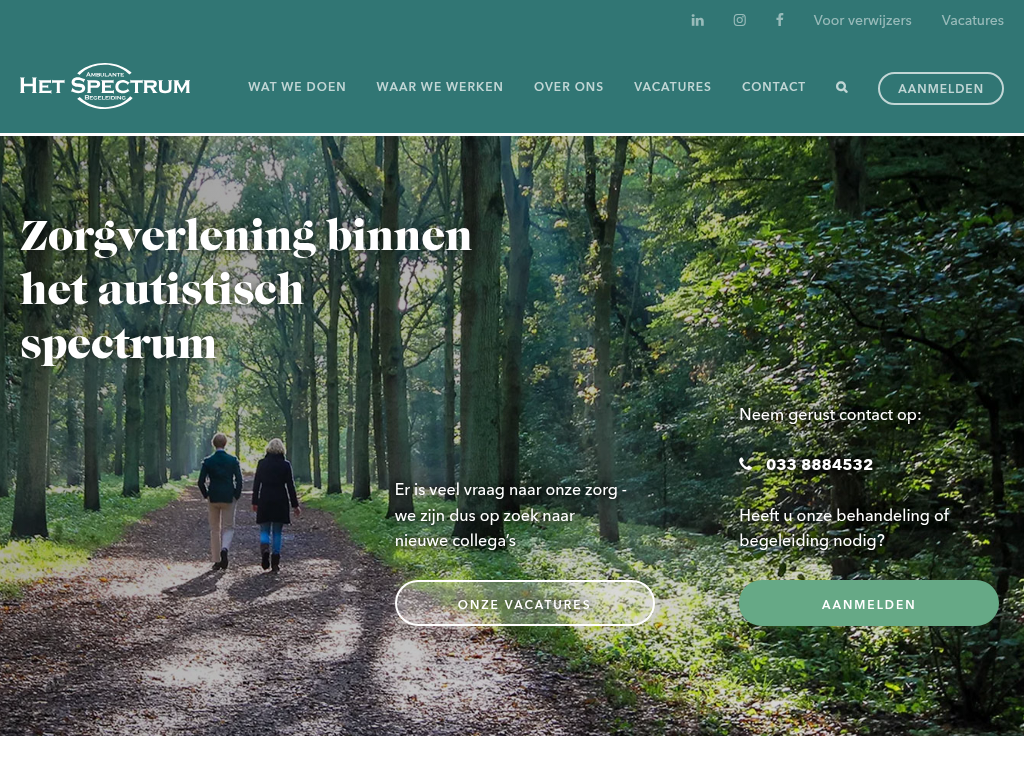Click the phone handset icon

745,464
